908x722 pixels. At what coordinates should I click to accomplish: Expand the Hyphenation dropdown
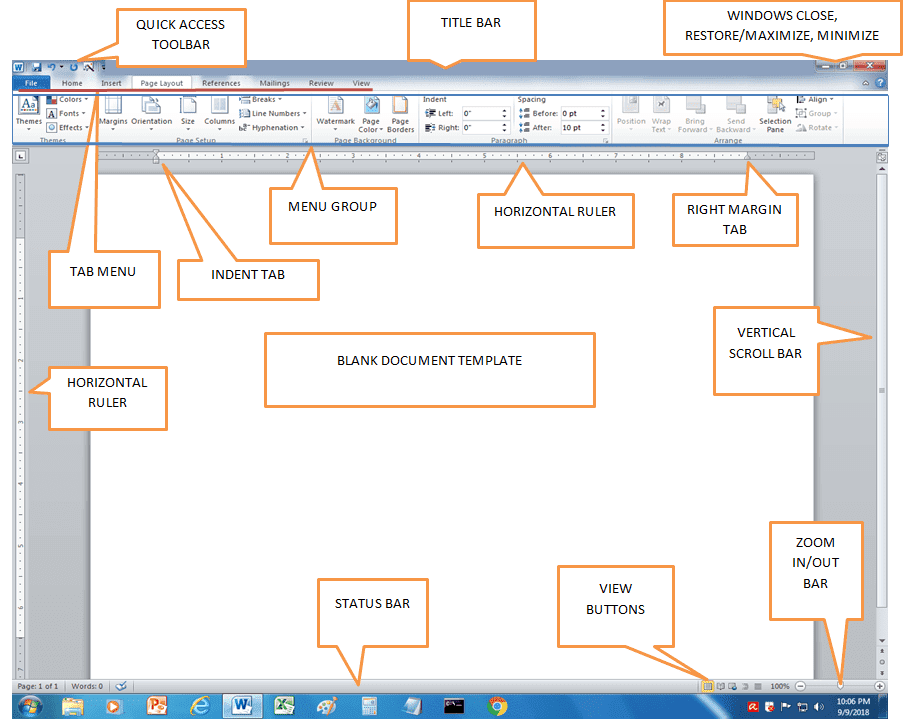pos(272,127)
